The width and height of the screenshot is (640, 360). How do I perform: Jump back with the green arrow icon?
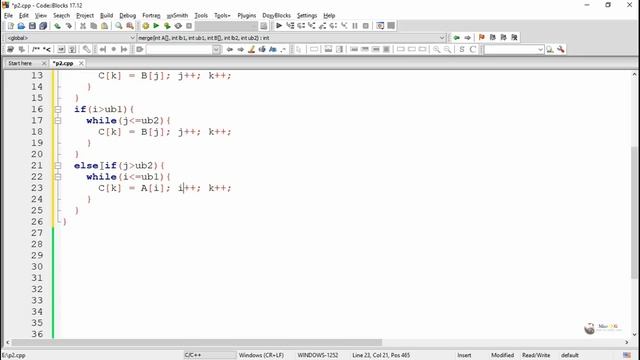coord(456,38)
